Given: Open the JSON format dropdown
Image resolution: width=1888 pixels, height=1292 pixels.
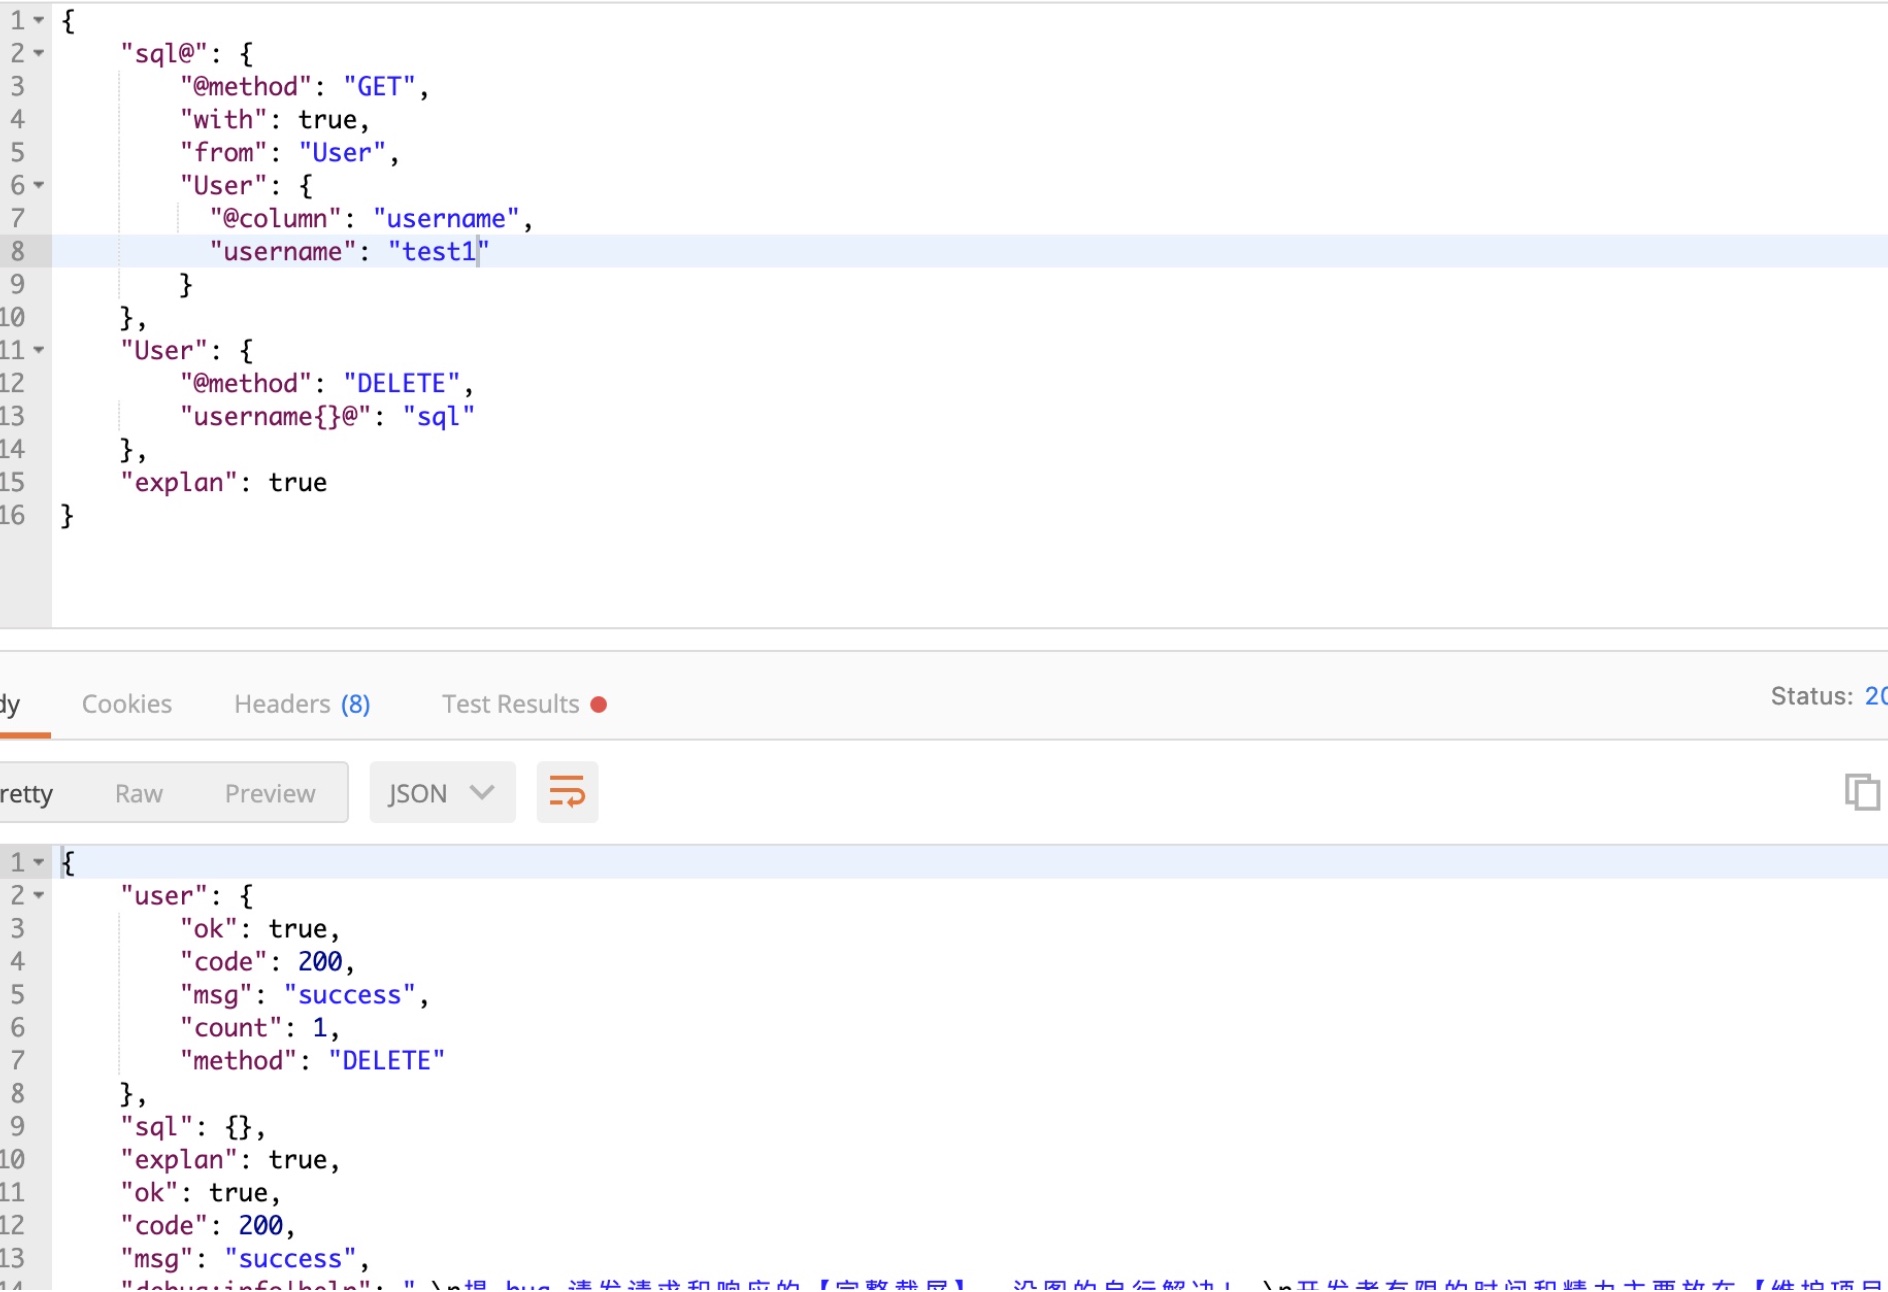Looking at the screenshot, I should tap(441, 793).
